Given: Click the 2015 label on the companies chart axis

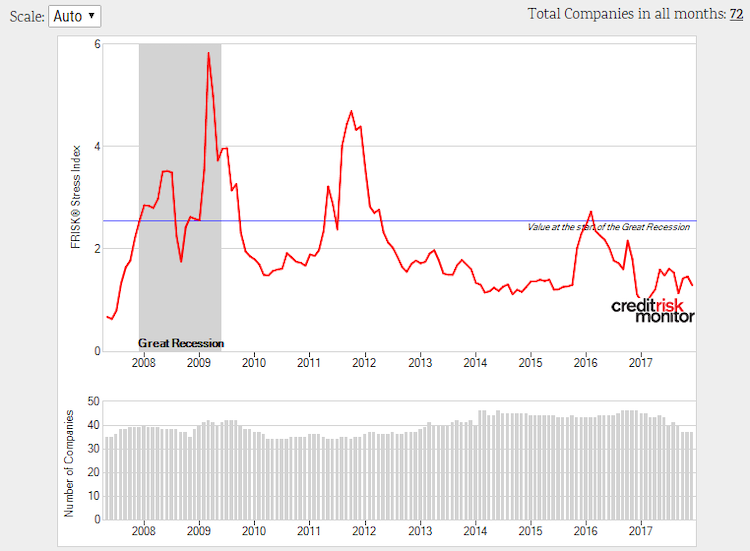Looking at the screenshot, I should click(530, 531).
